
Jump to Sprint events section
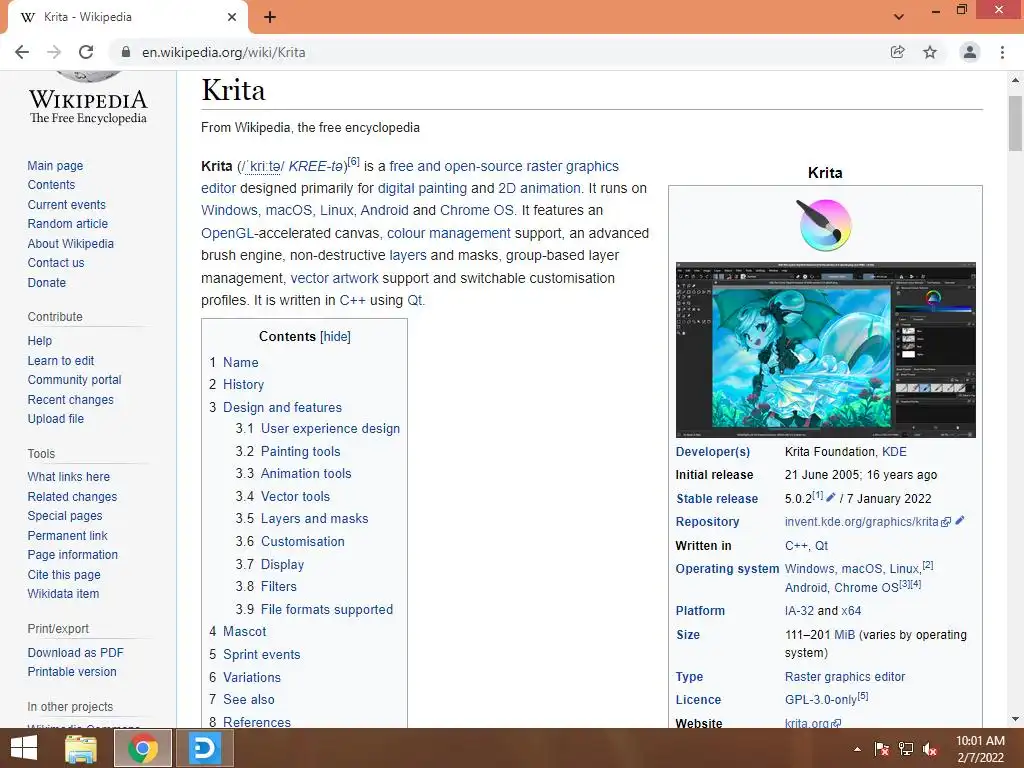click(x=261, y=654)
